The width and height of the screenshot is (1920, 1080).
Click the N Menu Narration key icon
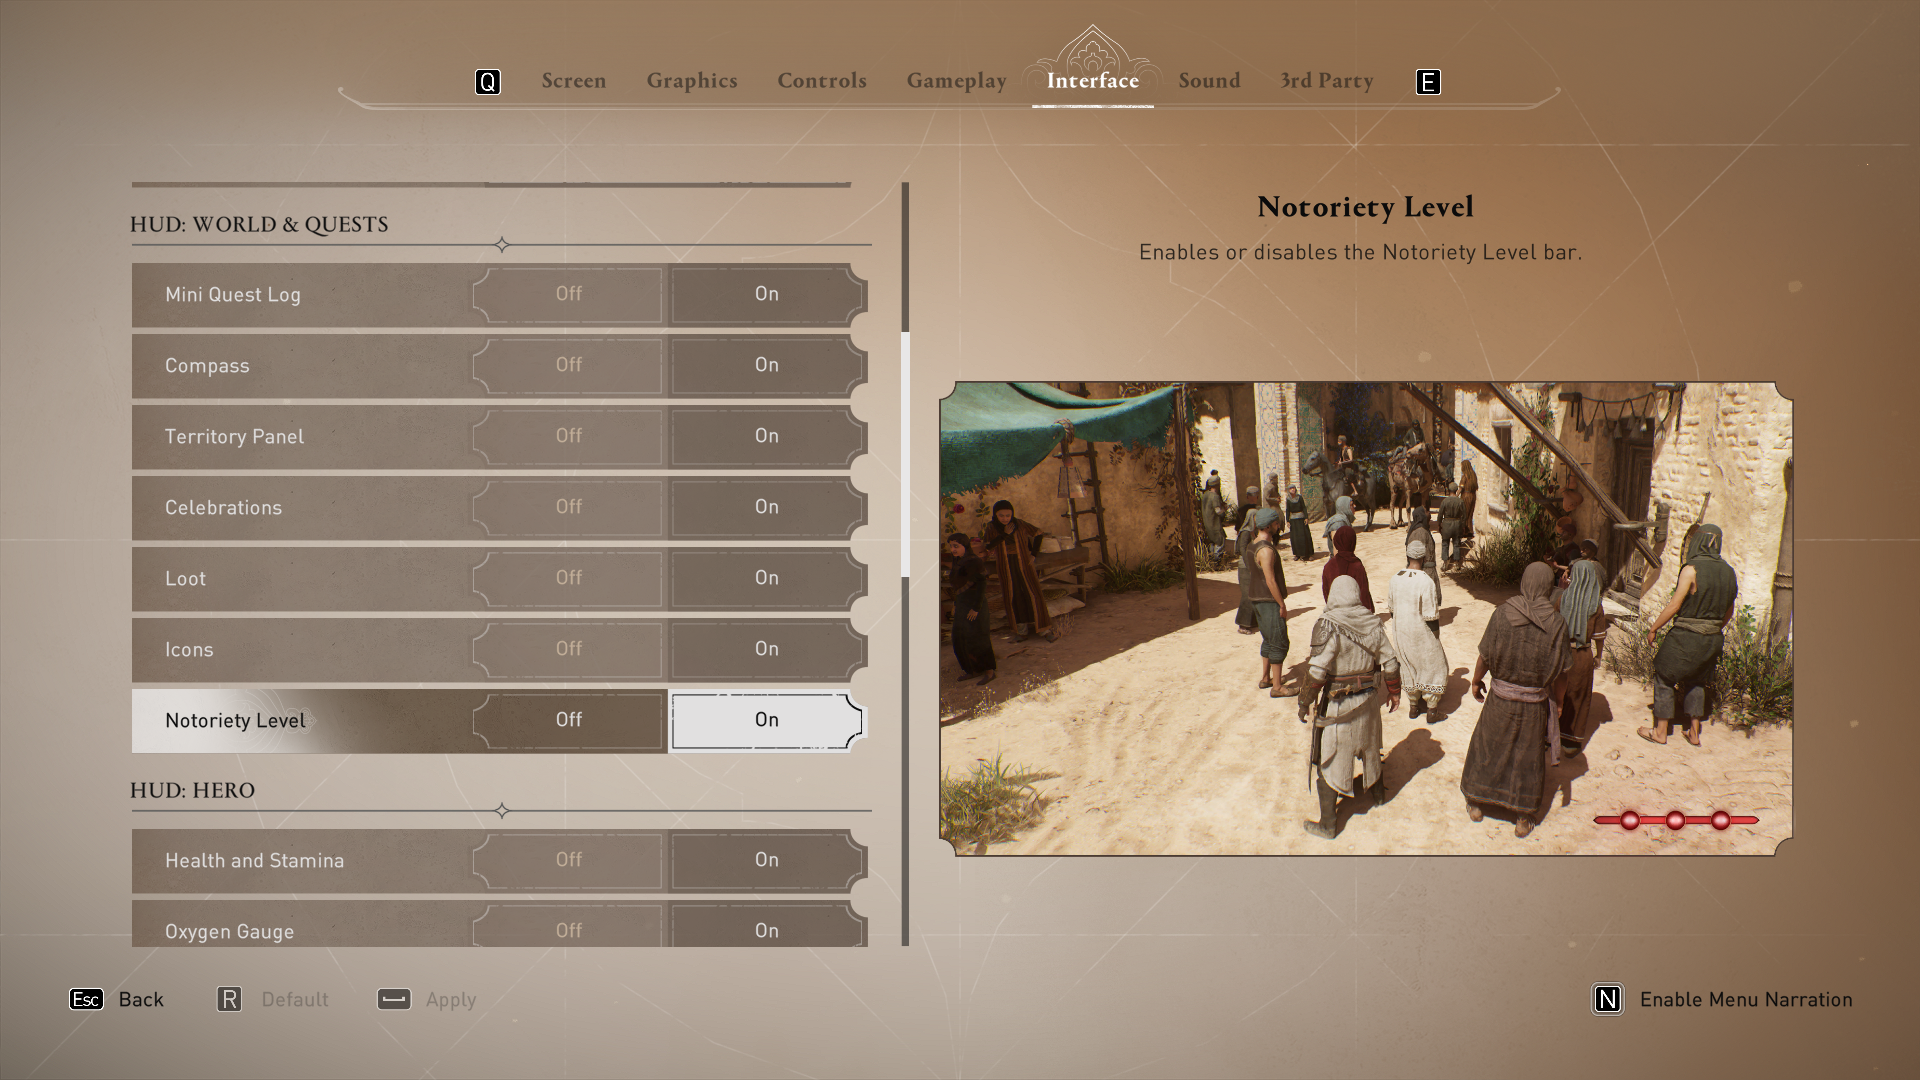(x=1607, y=999)
